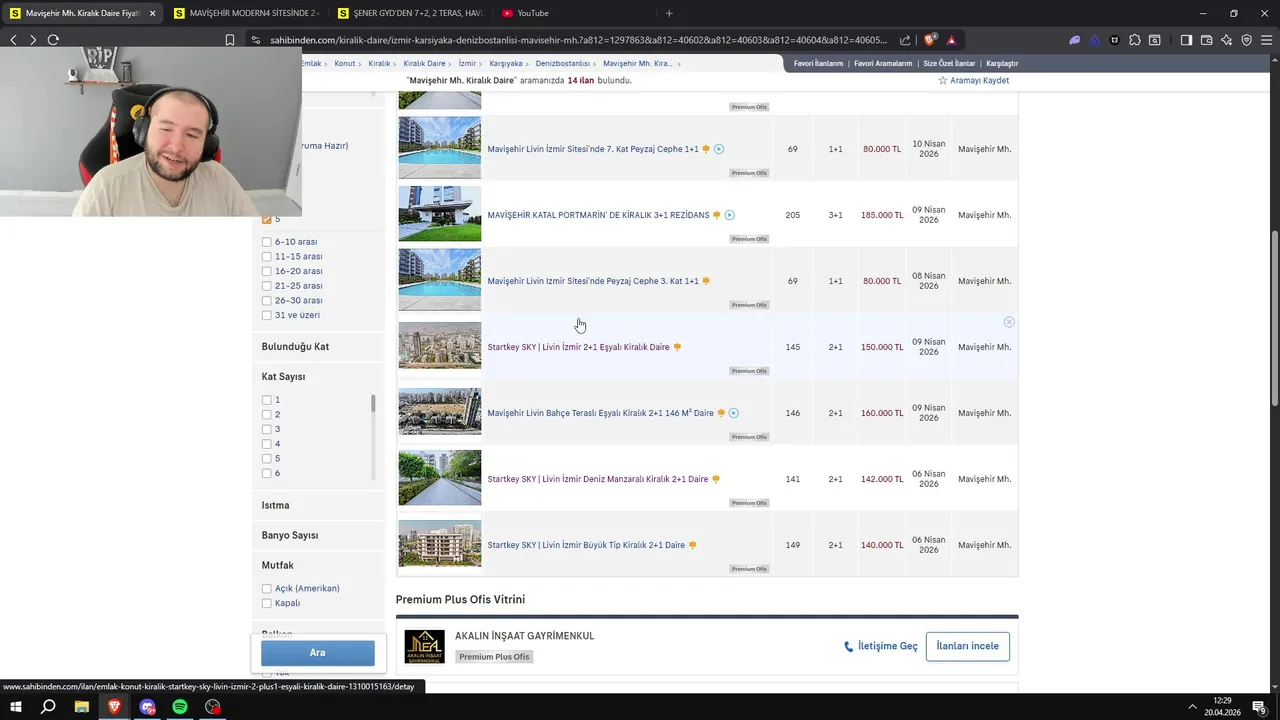The image size is (1280, 720).
Task: Click the star icon beside Aramayı Kaydet
Action: [x=942, y=80]
